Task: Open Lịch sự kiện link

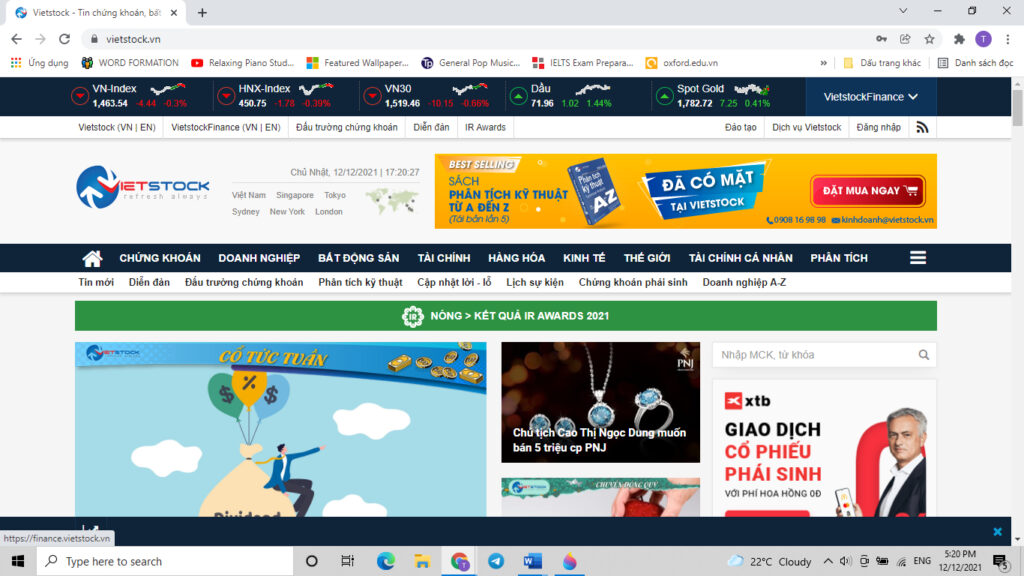Action: 535,282
